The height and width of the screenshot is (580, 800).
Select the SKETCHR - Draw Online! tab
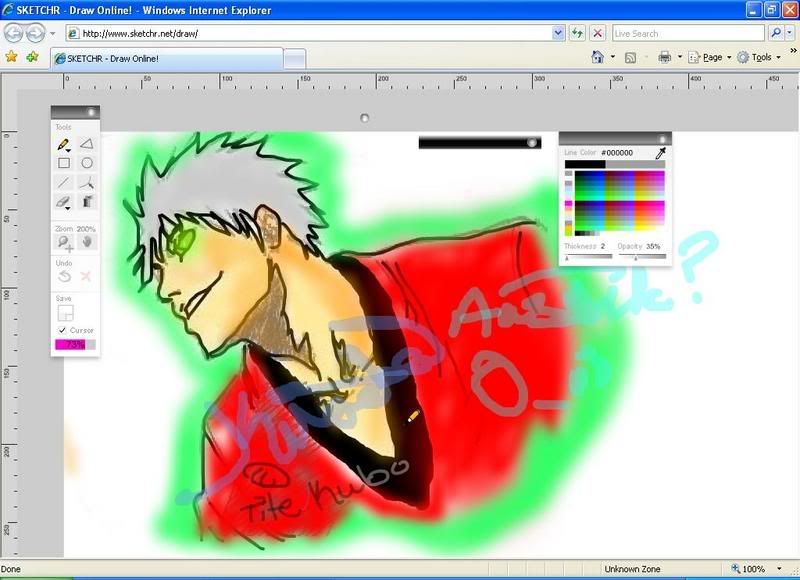[166, 59]
